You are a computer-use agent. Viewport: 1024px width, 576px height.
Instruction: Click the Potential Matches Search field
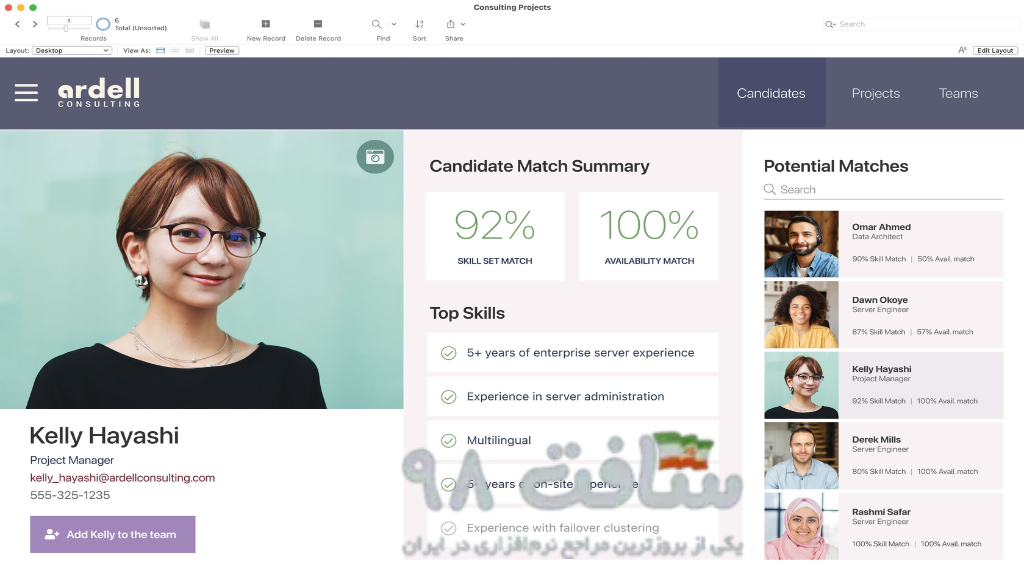click(x=884, y=189)
